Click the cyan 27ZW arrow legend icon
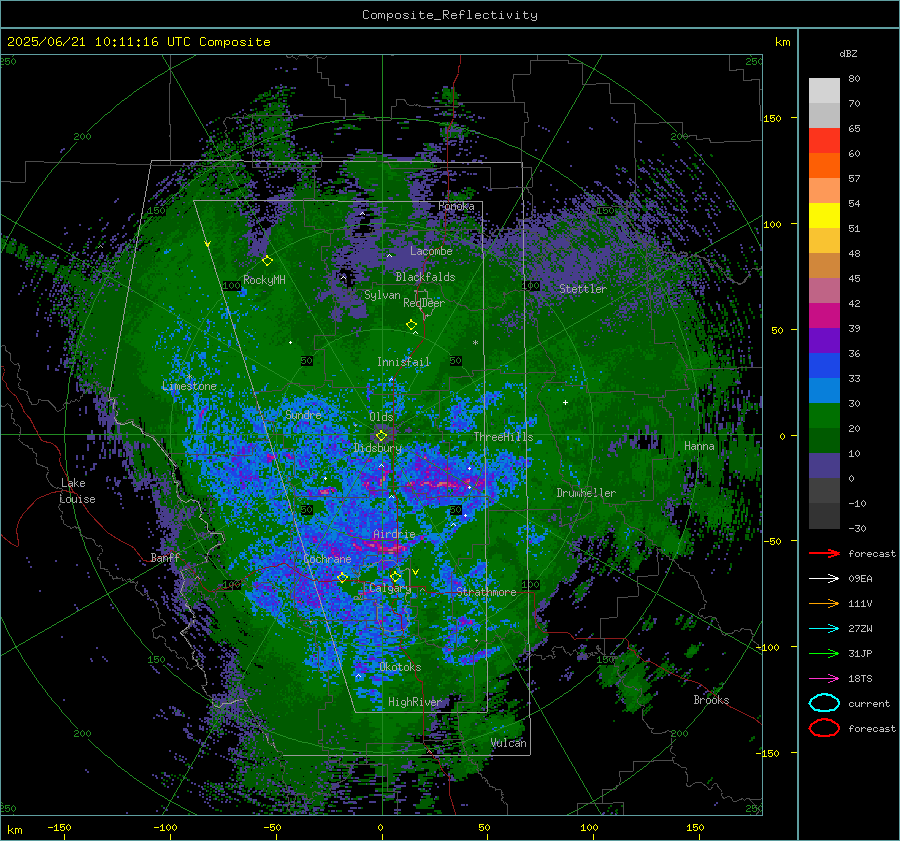This screenshot has width=900, height=841. coord(824,629)
